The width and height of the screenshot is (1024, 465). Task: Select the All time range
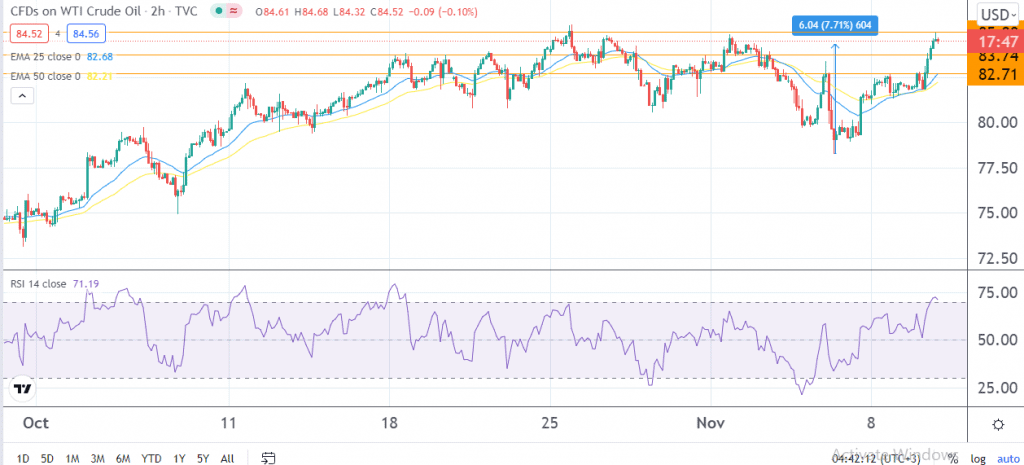coord(227,458)
